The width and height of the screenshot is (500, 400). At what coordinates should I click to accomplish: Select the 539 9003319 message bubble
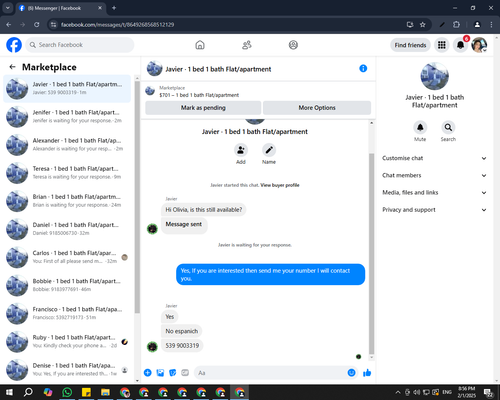[x=182, y=345]
